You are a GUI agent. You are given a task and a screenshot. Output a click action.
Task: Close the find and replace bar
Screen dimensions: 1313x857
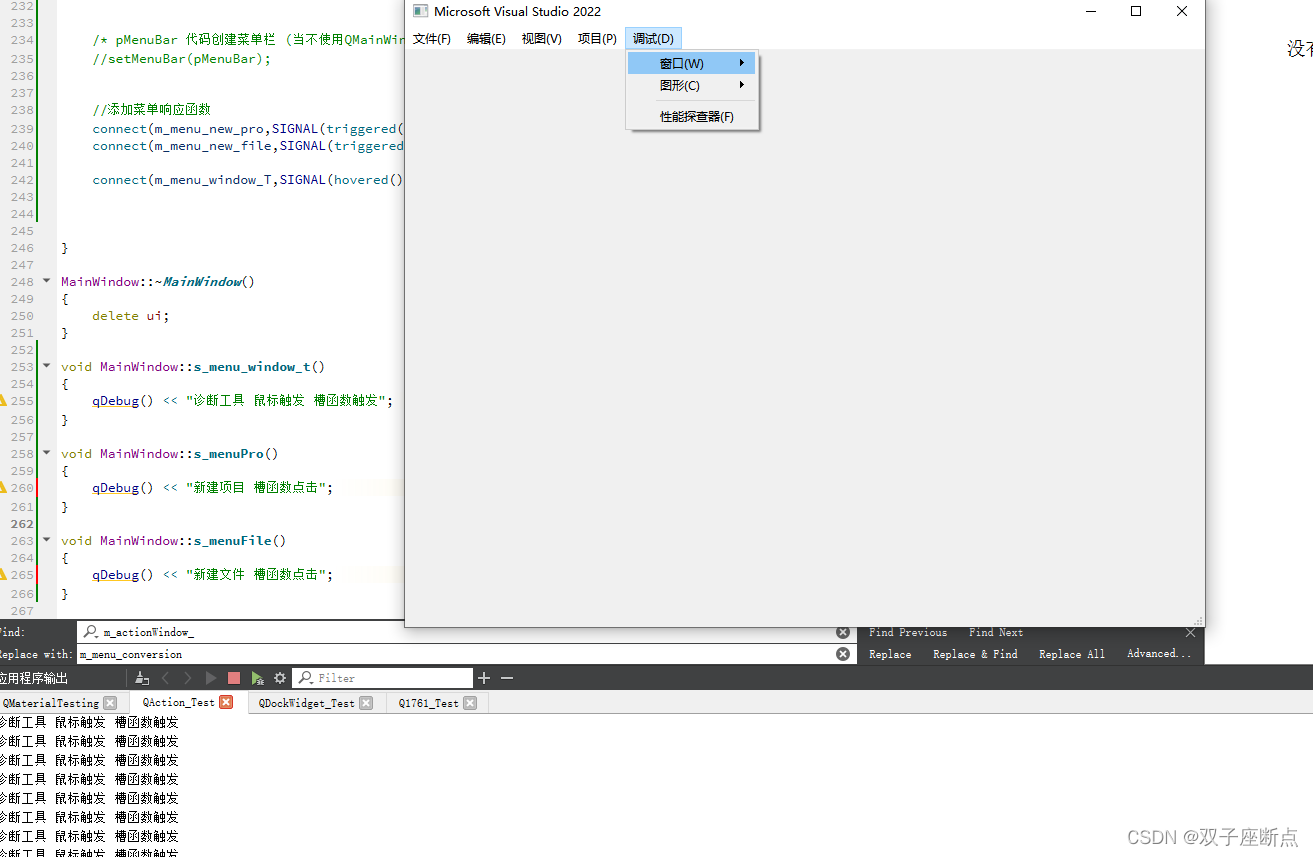(x=1190, y=632)
